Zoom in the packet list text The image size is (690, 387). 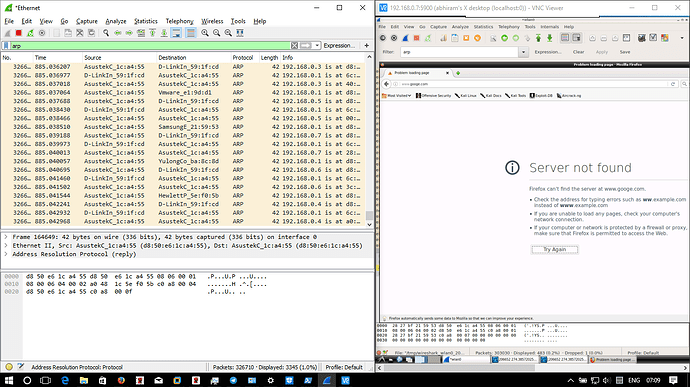205,33
